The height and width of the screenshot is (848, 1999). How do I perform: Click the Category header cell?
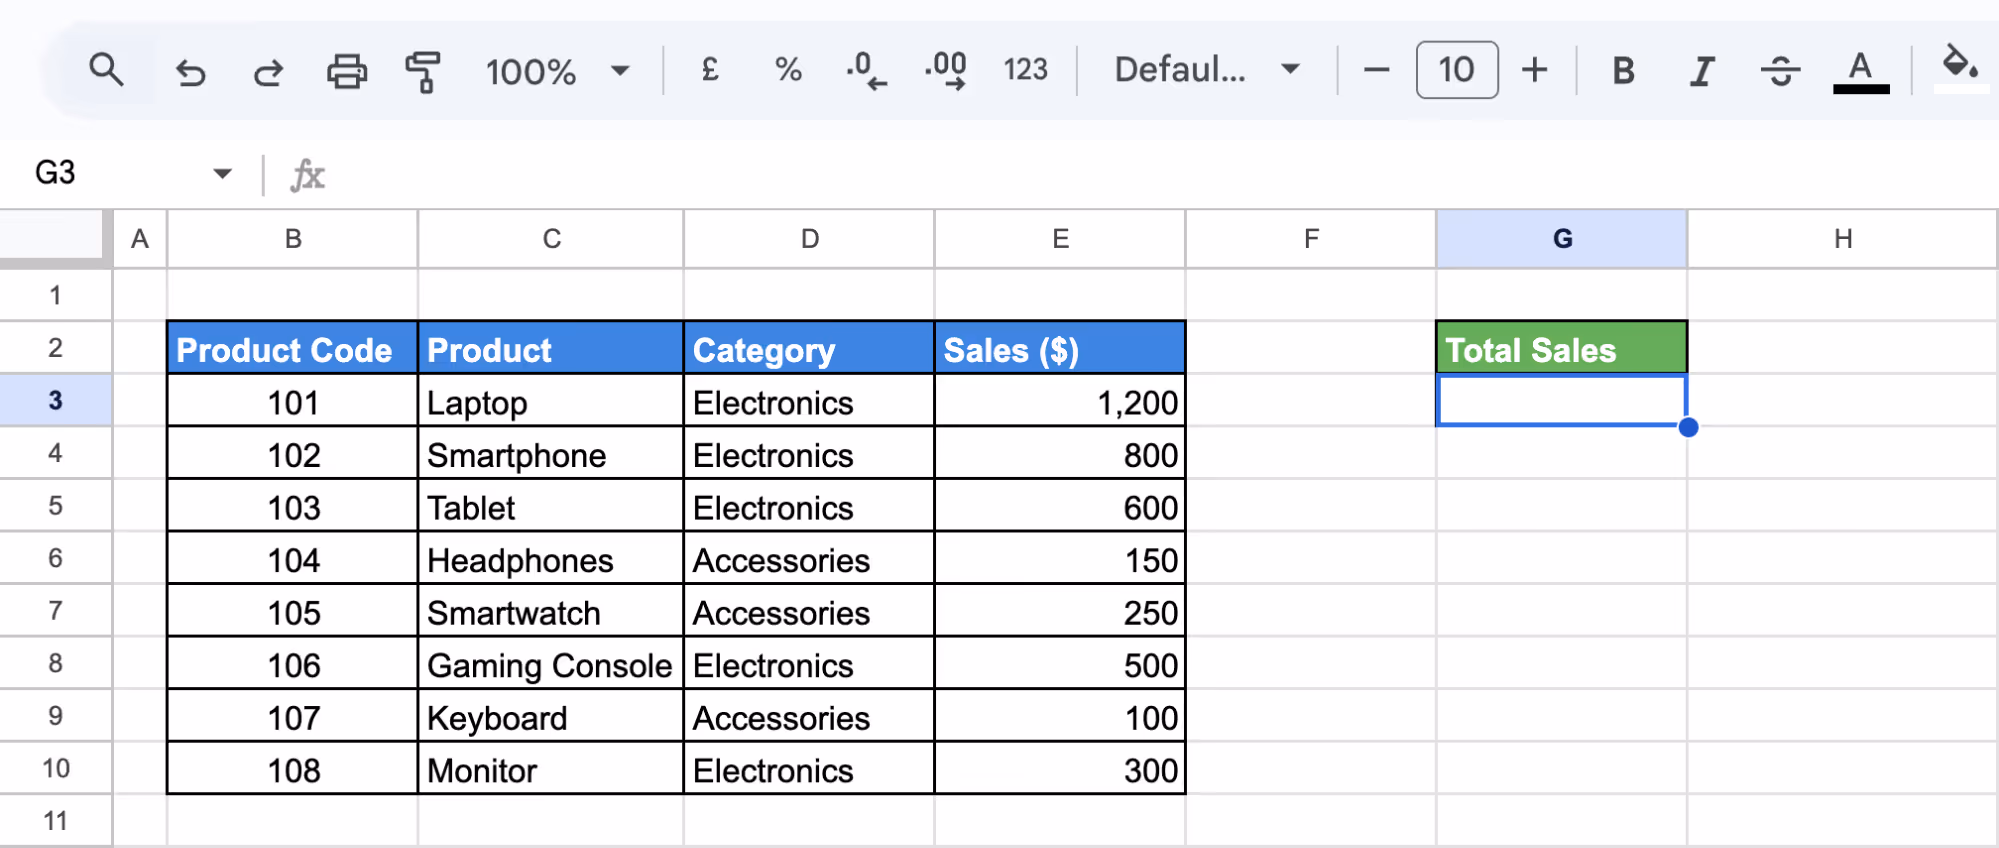click(x=810, y=348)
